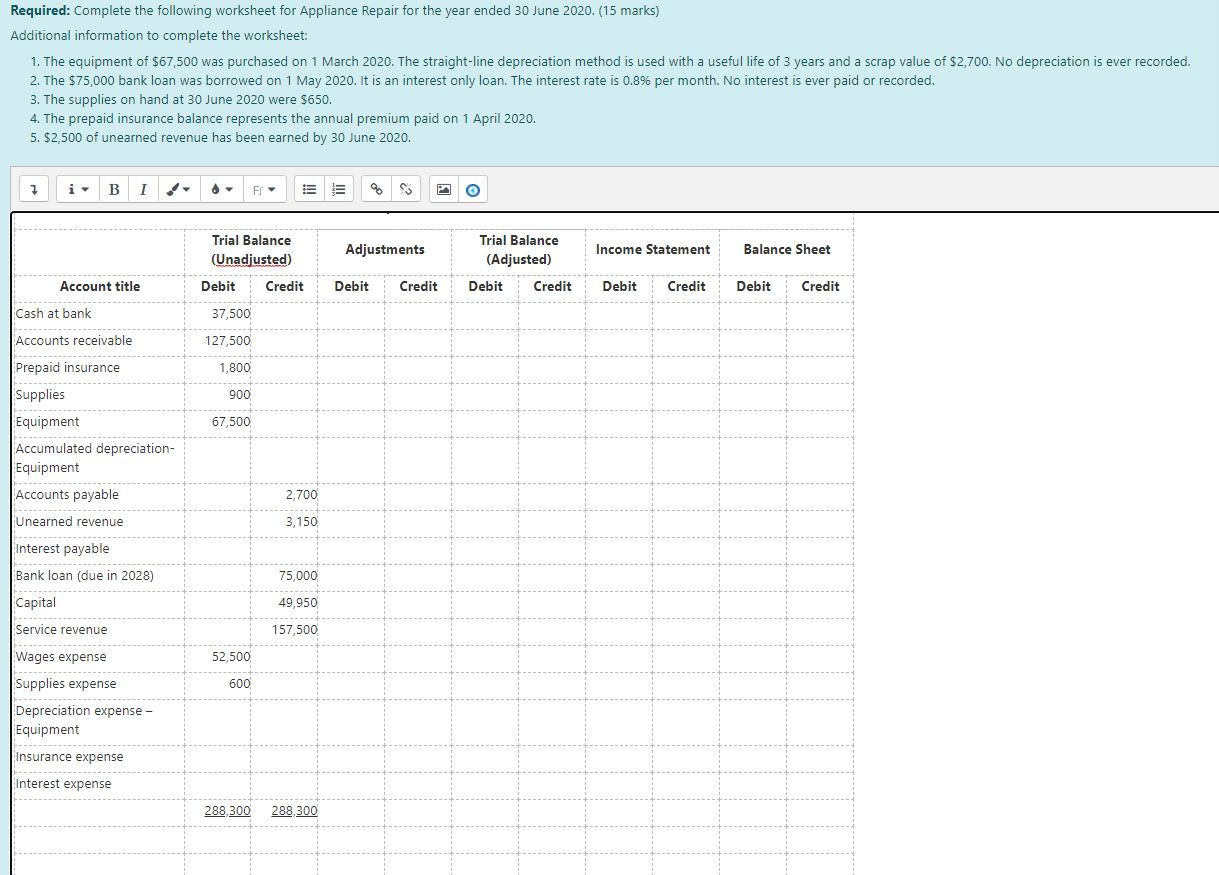
Task: Click the 900 supplies debit value
Action: [239, 395]
